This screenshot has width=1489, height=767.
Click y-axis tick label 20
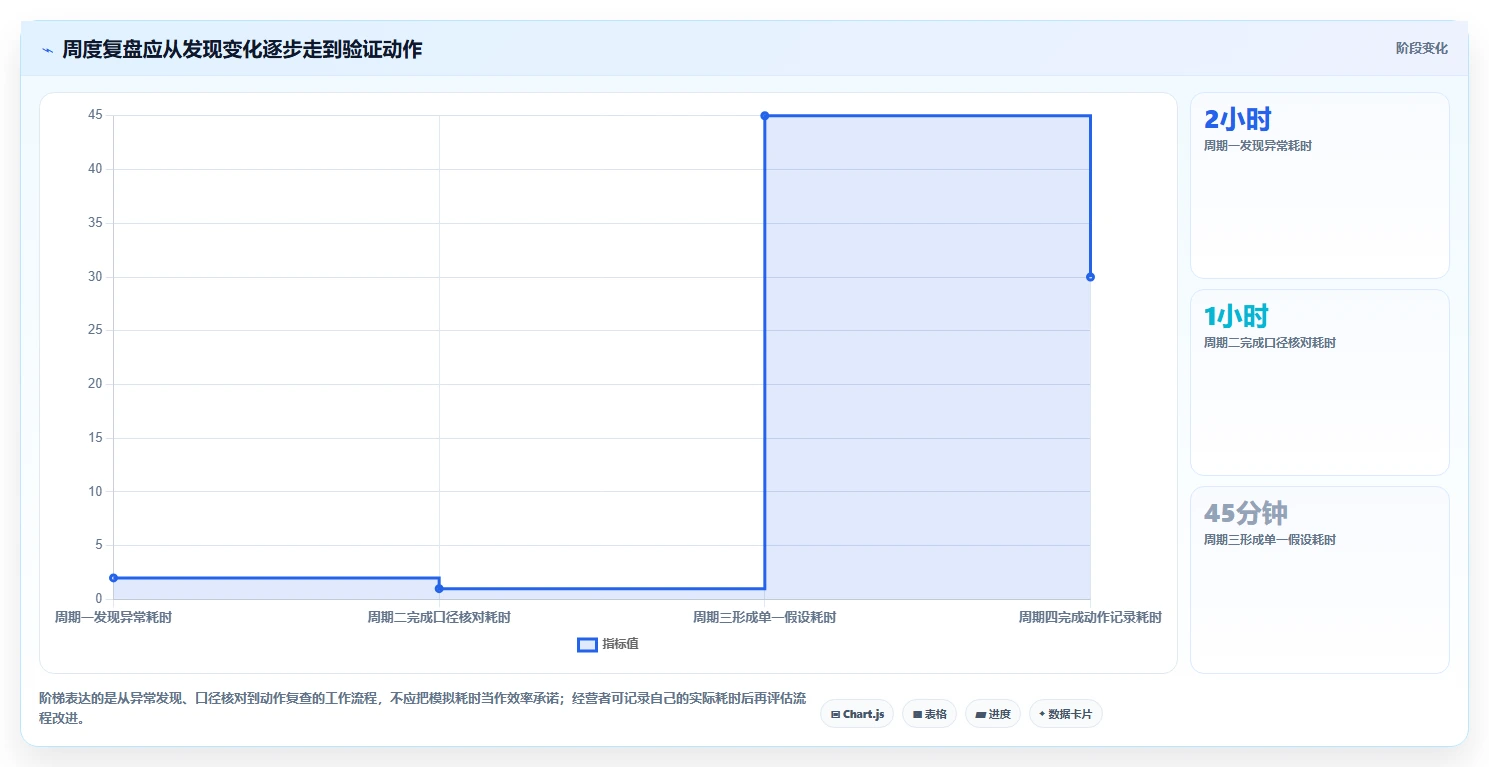[95, 384]
